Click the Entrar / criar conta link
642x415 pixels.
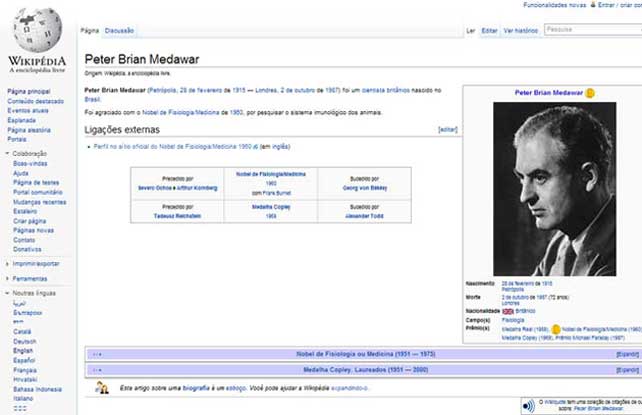[619, 5]
